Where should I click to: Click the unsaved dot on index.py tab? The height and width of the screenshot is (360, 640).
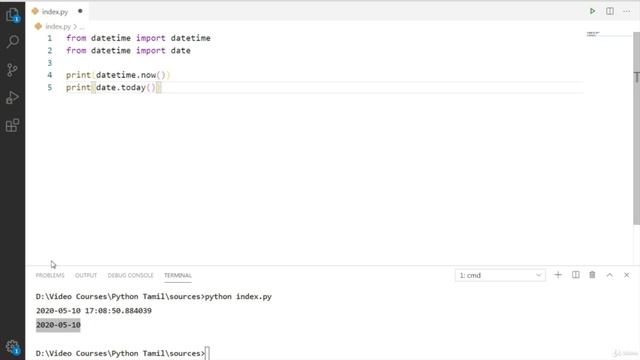click(x=80, y=11)
